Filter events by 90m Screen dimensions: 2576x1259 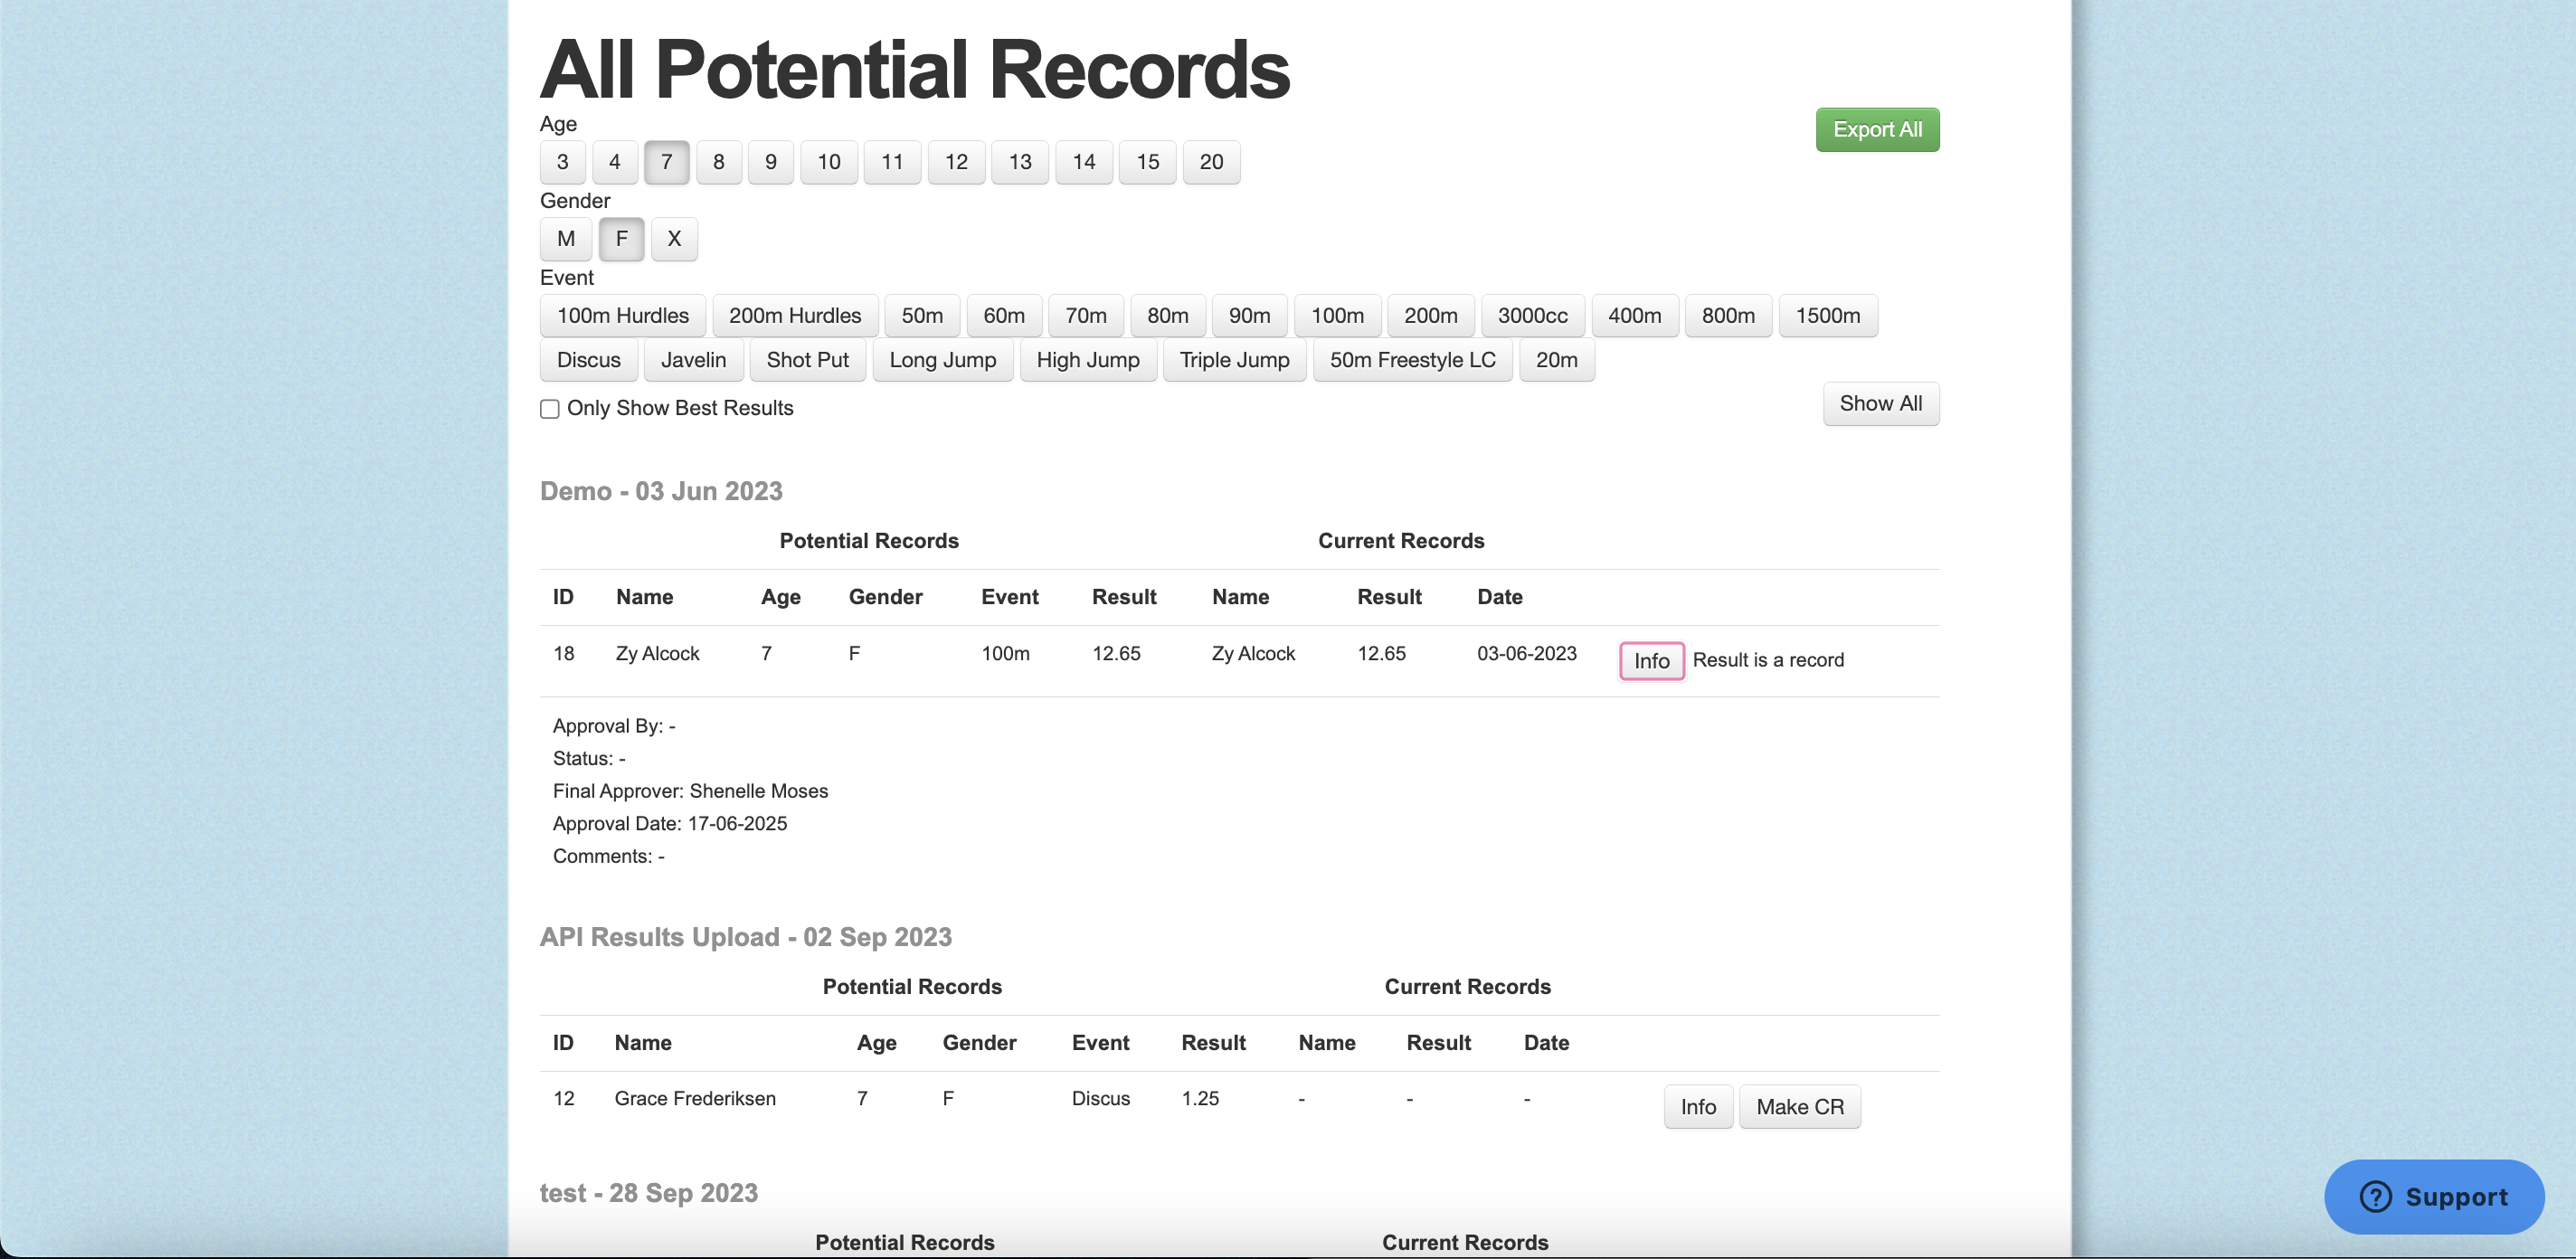[x=1250, y=316]
